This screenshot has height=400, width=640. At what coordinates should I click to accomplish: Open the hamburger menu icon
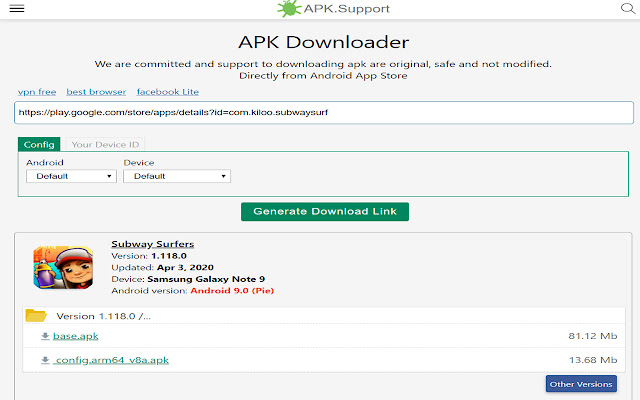tap(17, 9)
